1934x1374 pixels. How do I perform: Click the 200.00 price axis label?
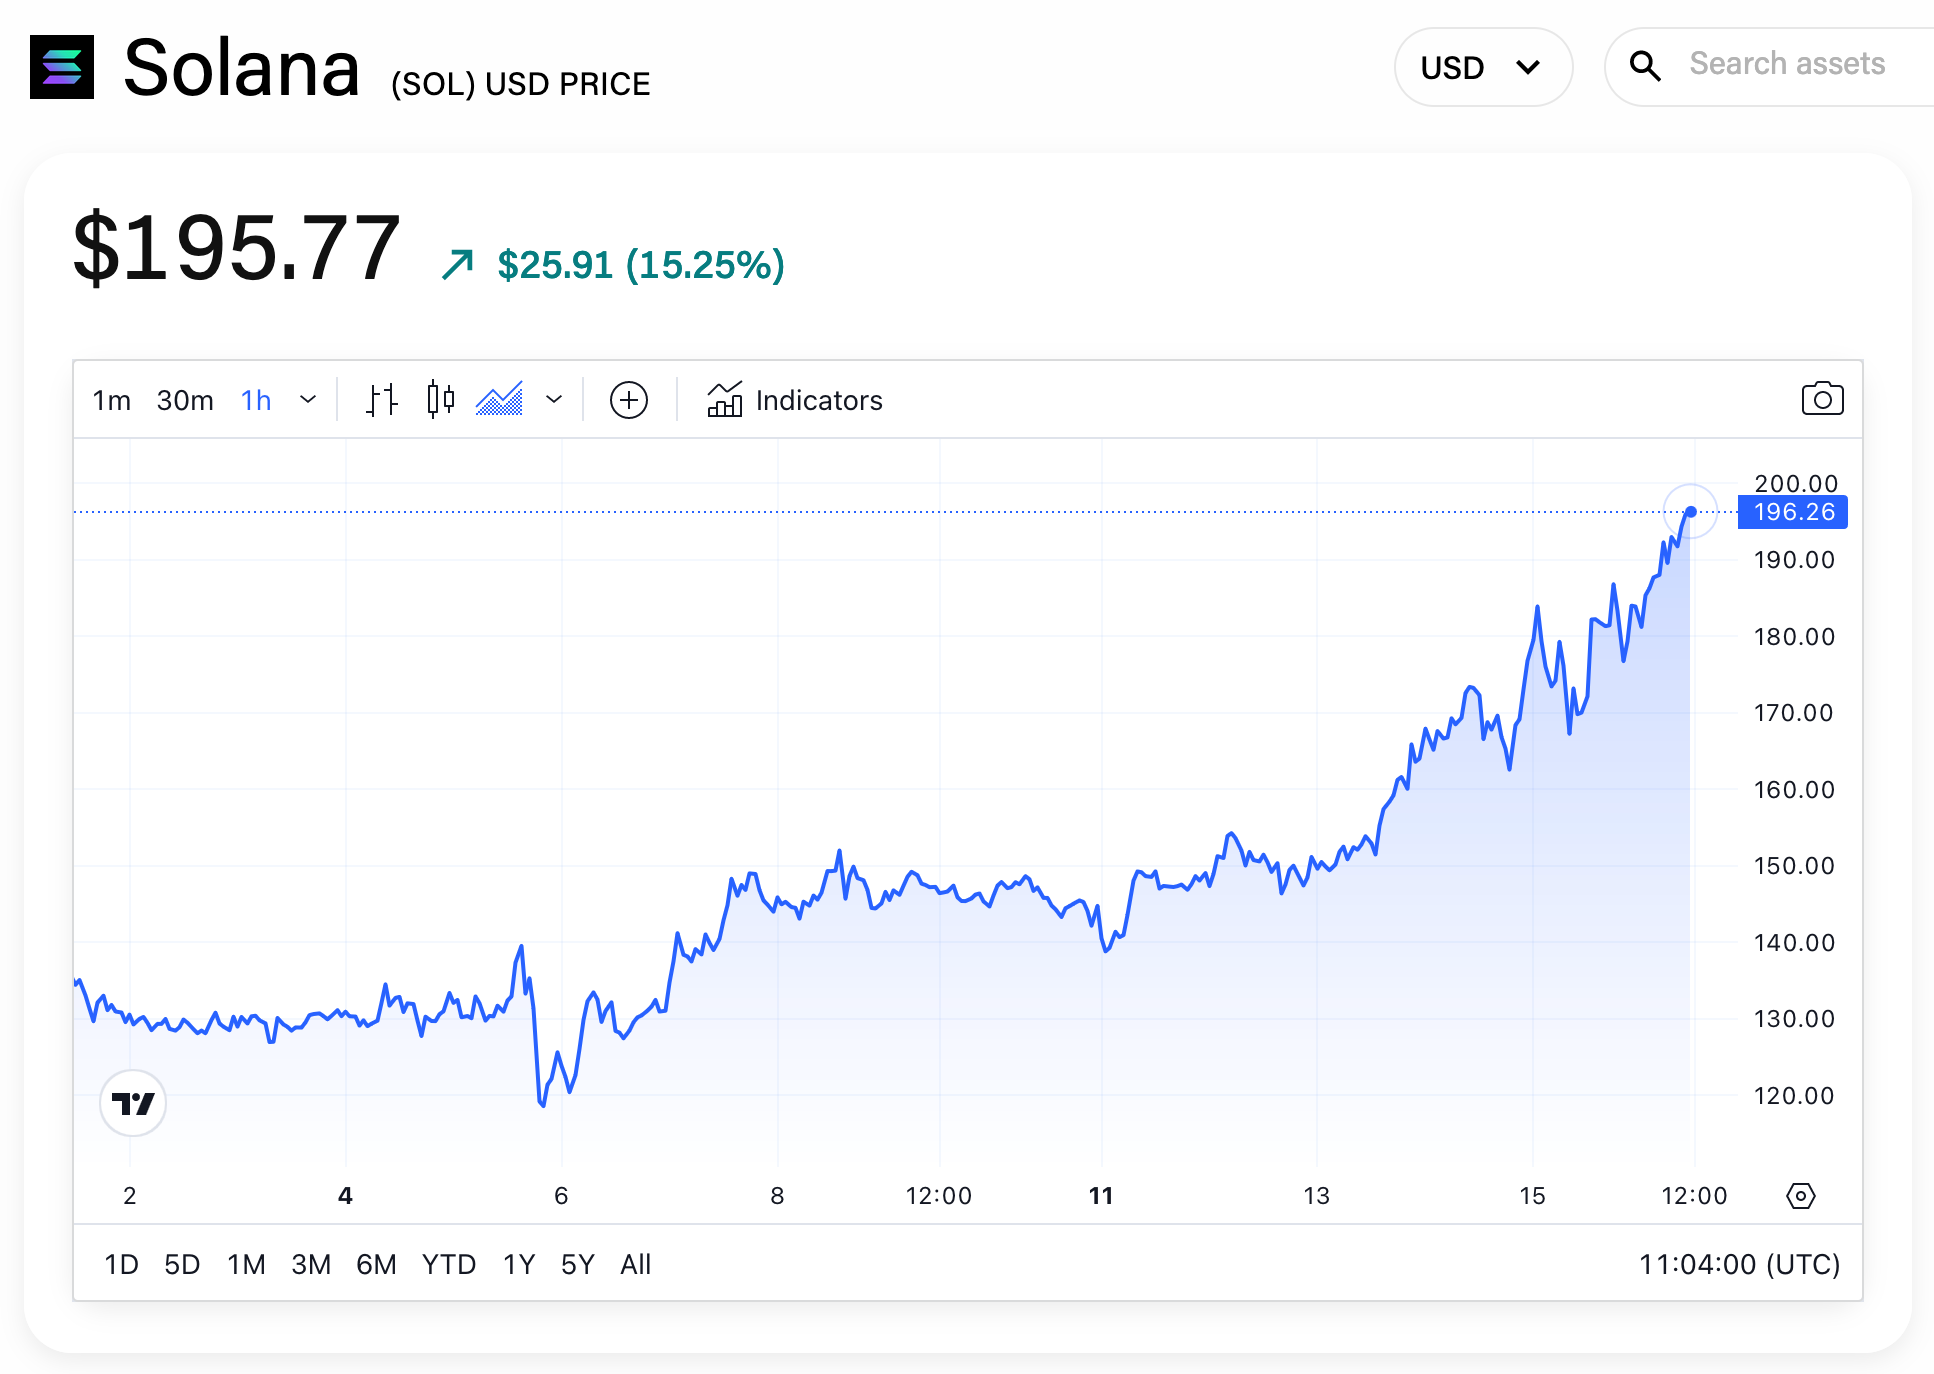coord(1796,483)
